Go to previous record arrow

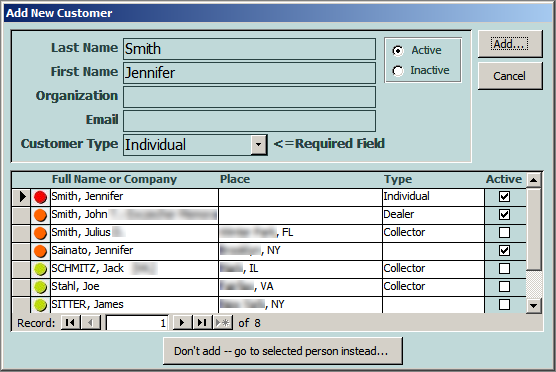91,323
